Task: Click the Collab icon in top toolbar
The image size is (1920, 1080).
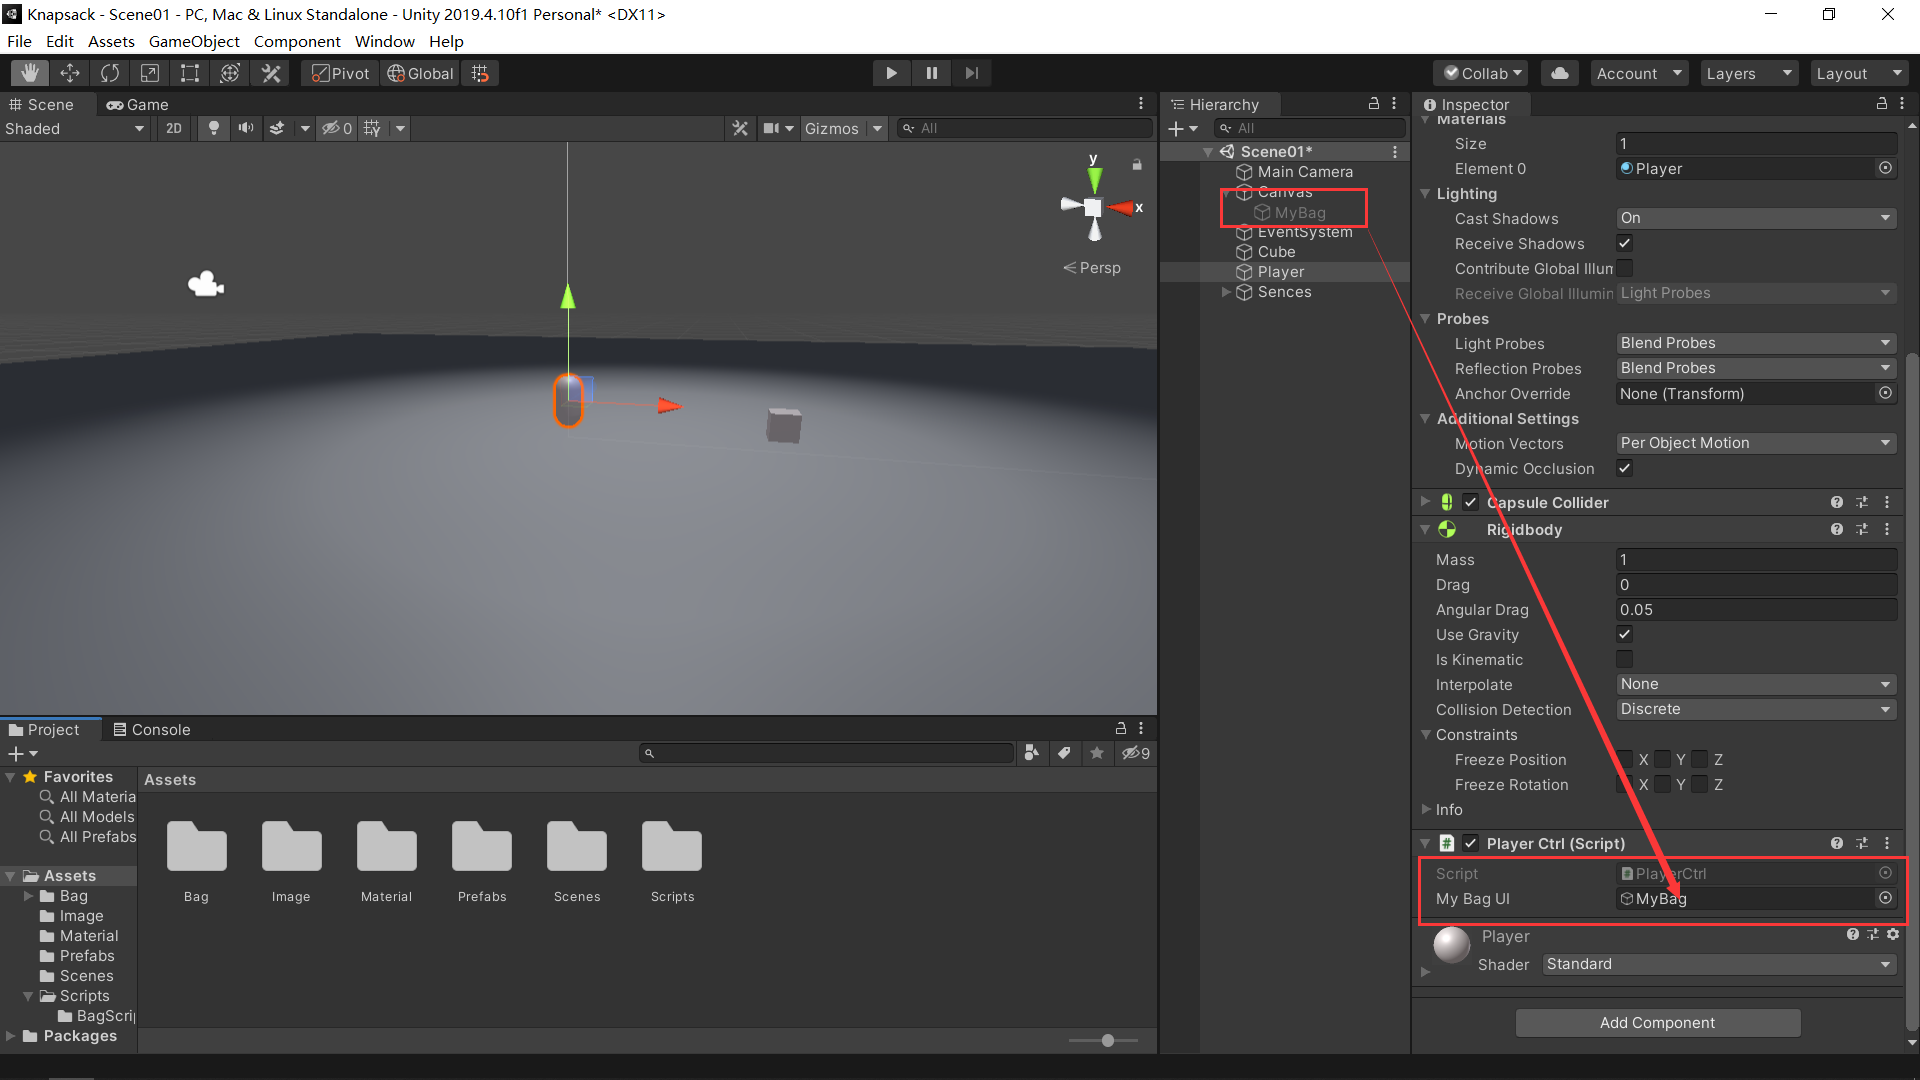Action: tap(1480, 73)
